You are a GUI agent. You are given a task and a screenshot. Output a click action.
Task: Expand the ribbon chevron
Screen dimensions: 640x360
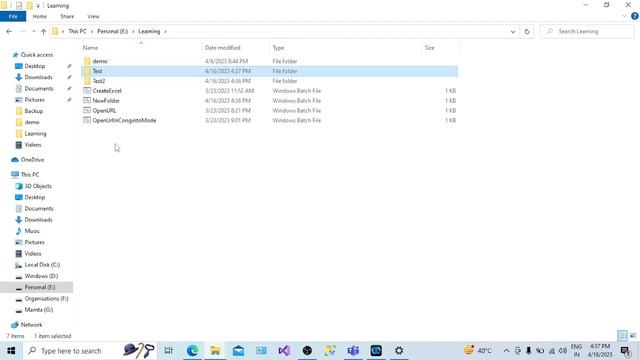point(624,16)
